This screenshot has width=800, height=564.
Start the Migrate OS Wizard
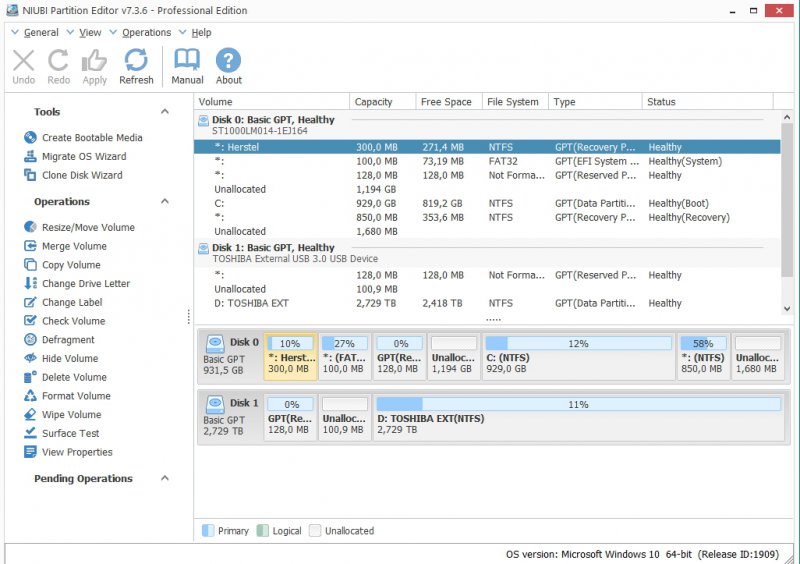(84, 157)
